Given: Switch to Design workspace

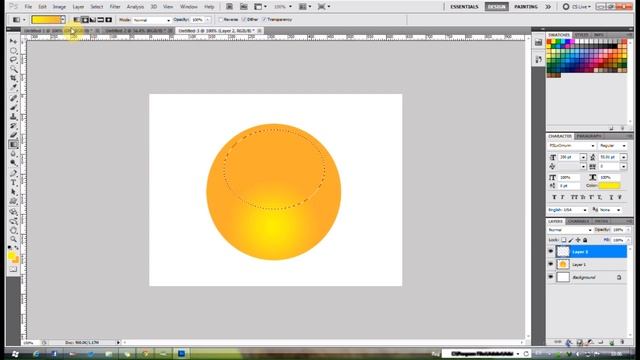Looking at the screenshot, I should (496, 7).
